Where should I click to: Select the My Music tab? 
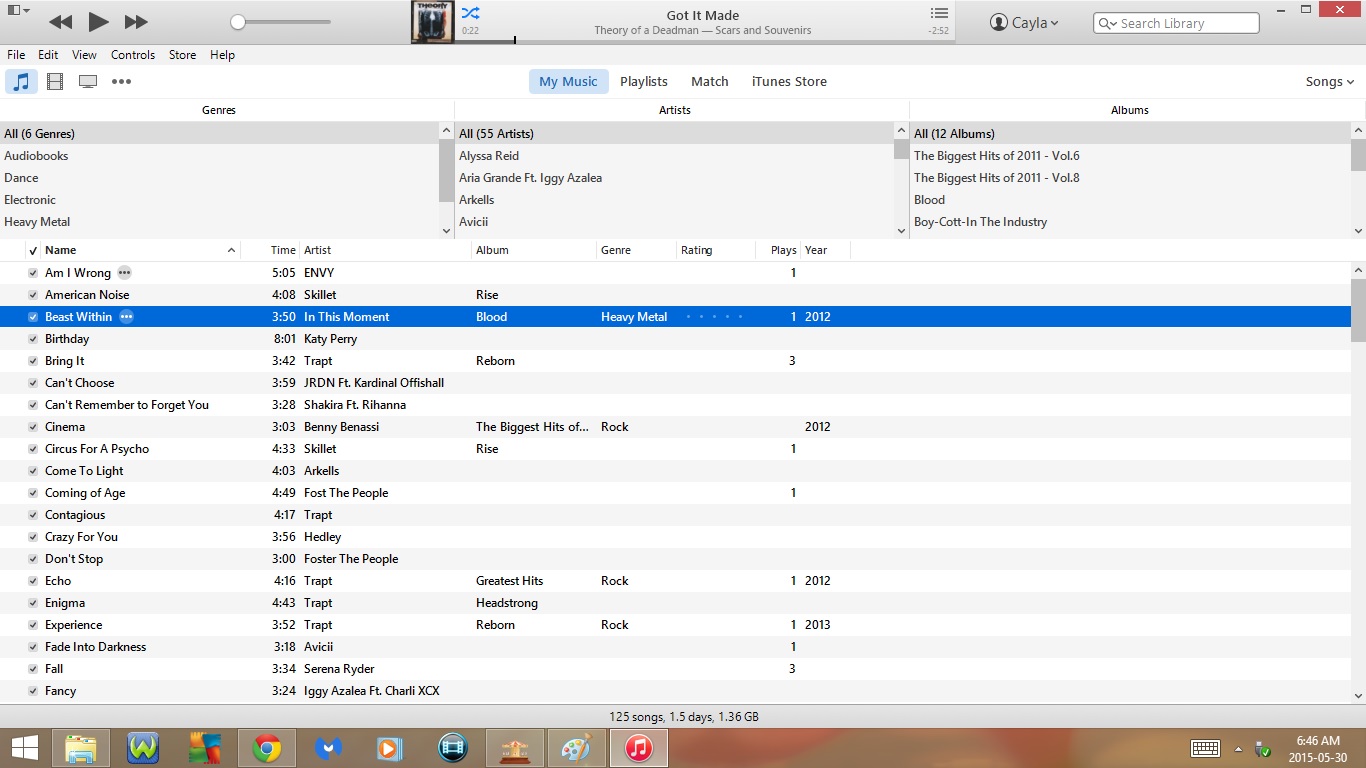(568, 82)
